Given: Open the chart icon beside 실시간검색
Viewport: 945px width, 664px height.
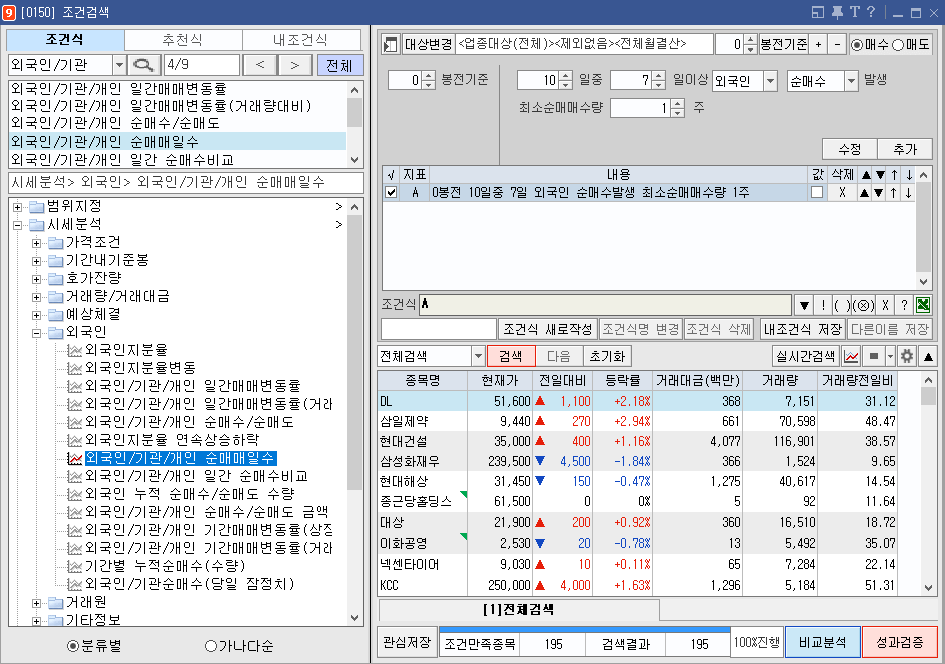Looking at the screenshot, I should coord(851,357).
